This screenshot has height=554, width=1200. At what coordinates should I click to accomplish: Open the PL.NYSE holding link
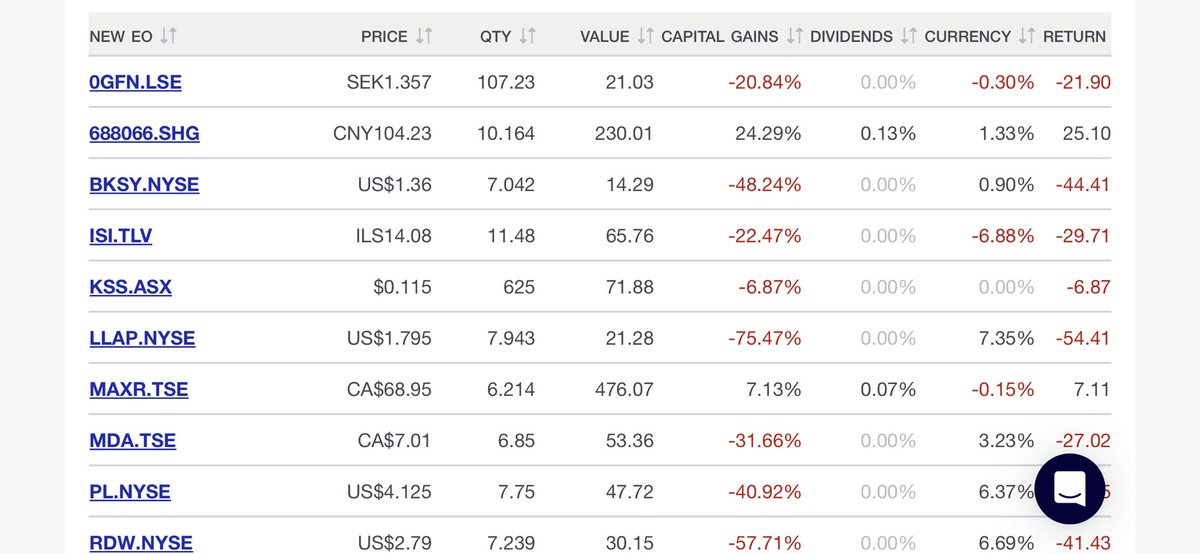[x=129, y=492]
